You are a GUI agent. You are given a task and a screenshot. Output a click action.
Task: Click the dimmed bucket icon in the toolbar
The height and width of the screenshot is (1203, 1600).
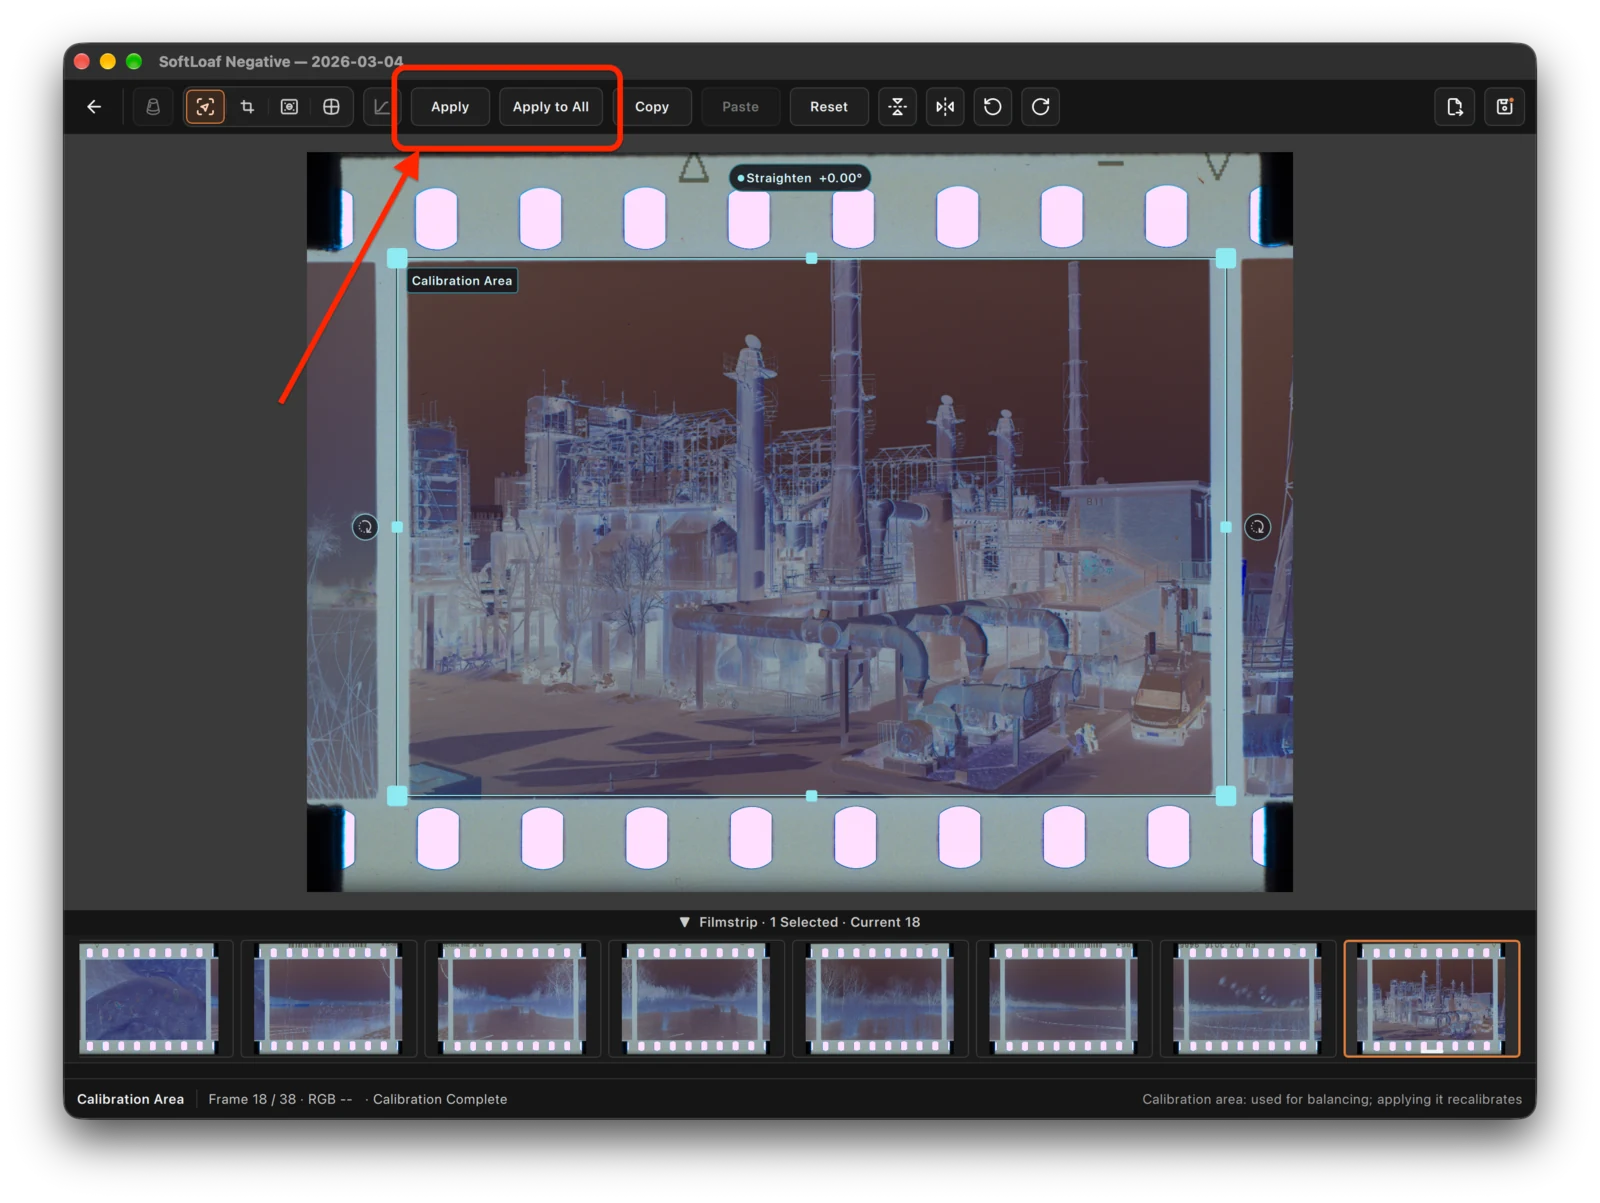click(x=153, y=107)
